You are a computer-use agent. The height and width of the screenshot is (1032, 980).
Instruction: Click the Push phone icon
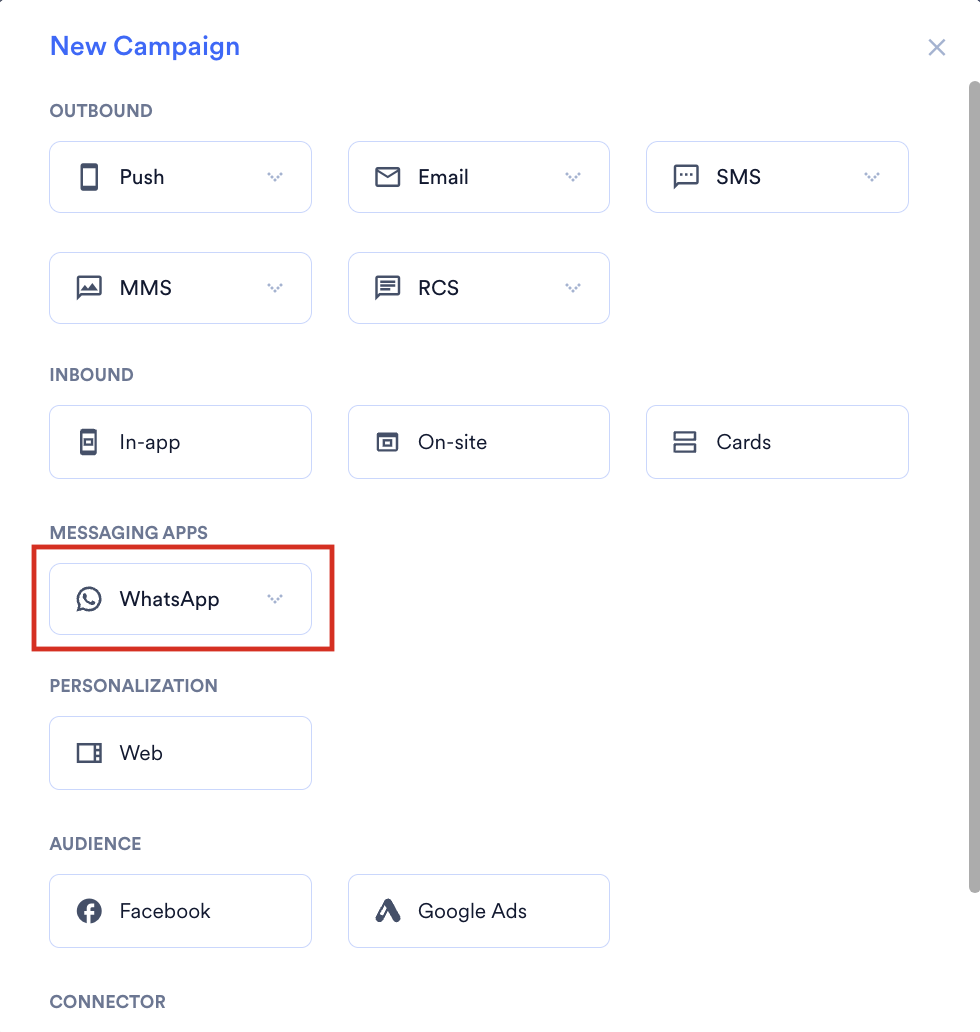(89, 177)
